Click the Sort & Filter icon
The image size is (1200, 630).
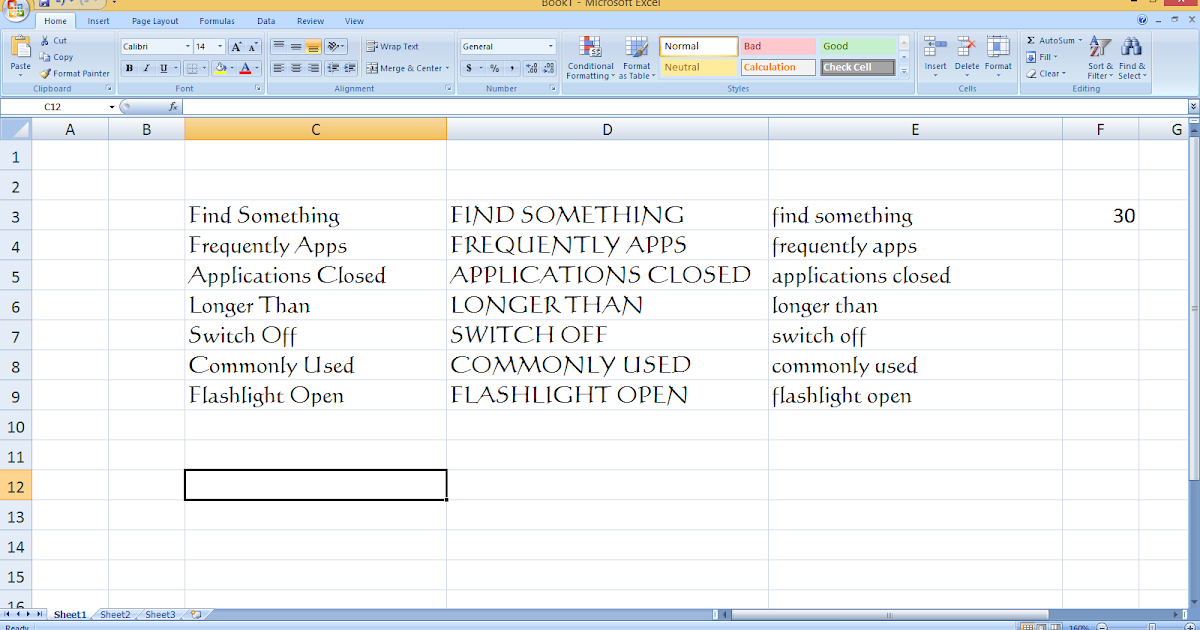point(1100,57)
